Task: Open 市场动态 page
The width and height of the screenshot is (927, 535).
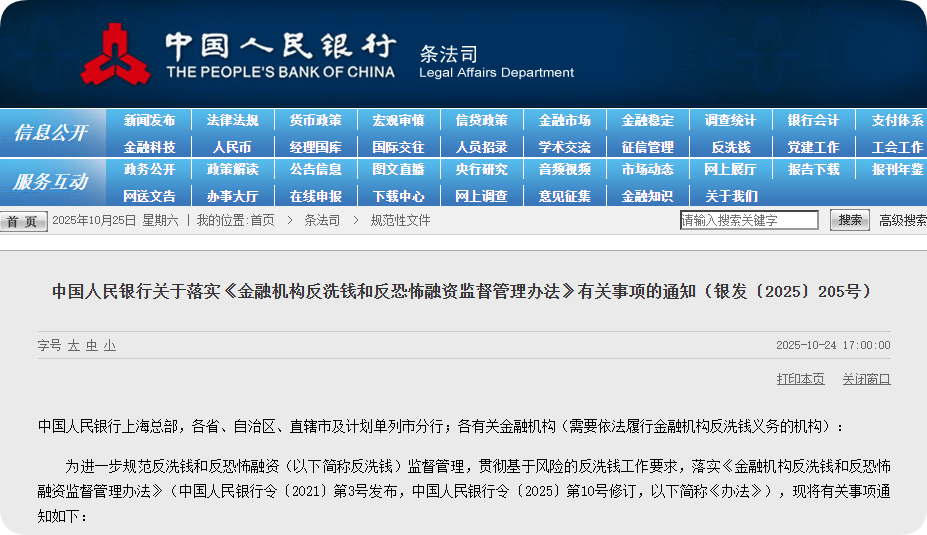Action: [647, 169]
